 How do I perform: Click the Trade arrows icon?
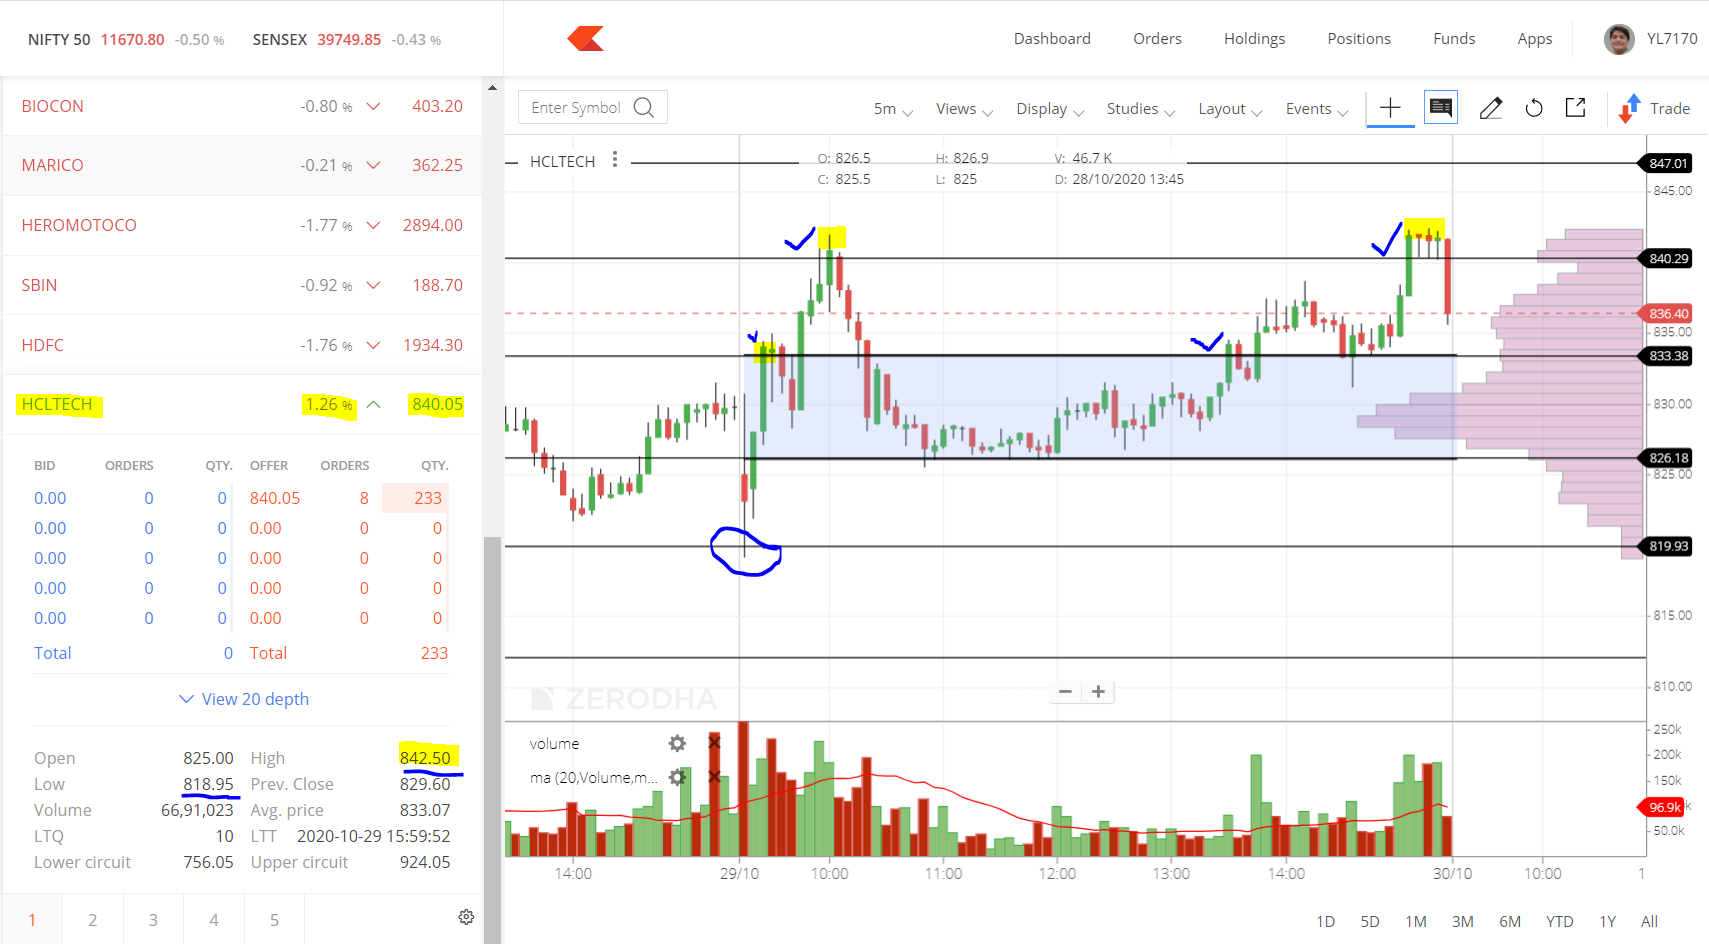(1630, 108)
